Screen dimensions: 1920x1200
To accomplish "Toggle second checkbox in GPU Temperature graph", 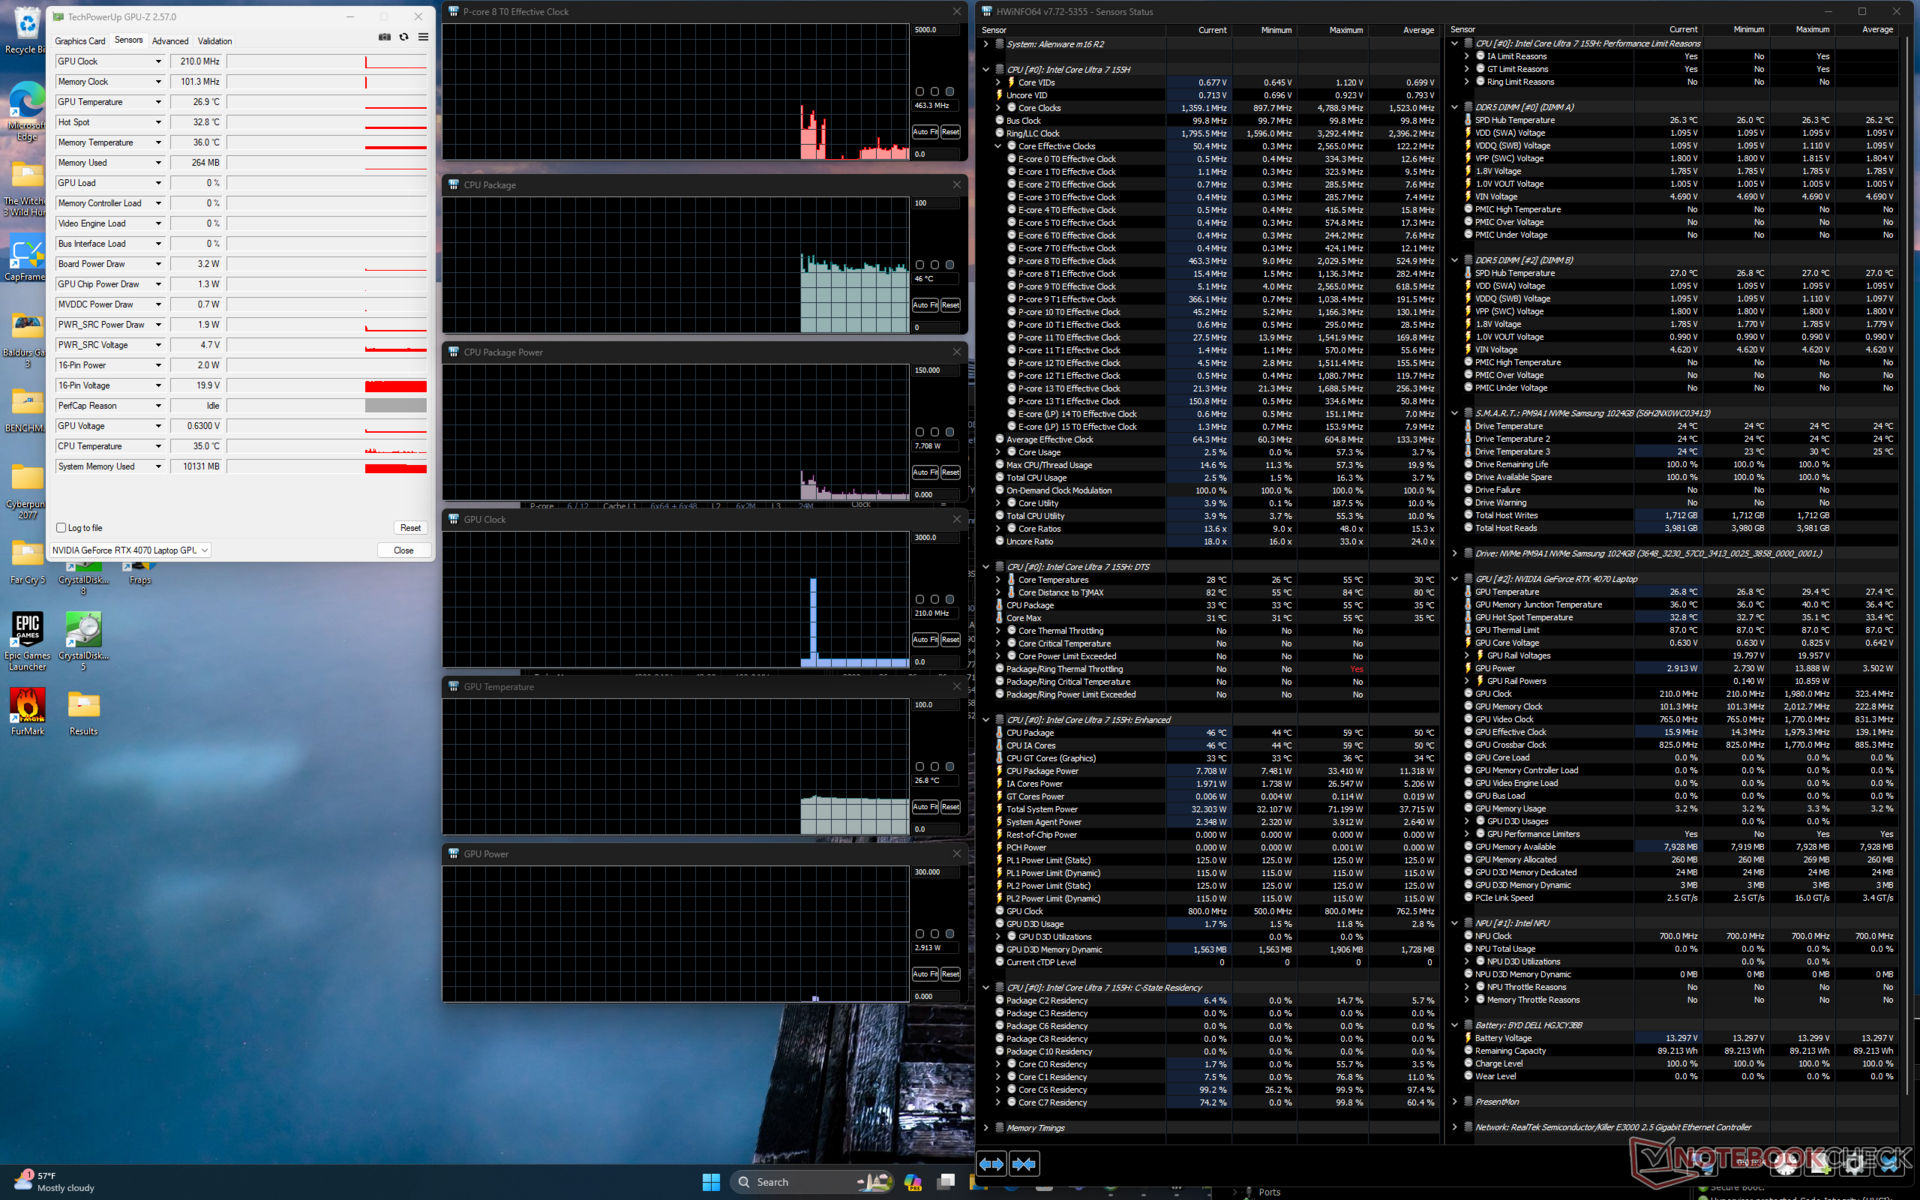I will point(935,767).
